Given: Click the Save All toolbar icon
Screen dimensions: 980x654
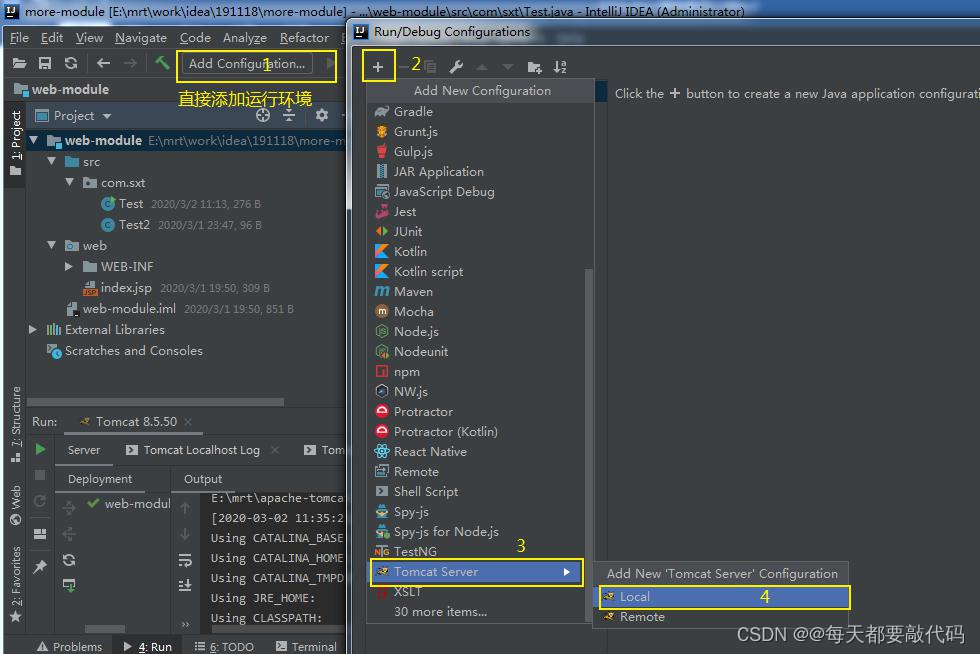Looking at the screenshot, I should (44, 63).
